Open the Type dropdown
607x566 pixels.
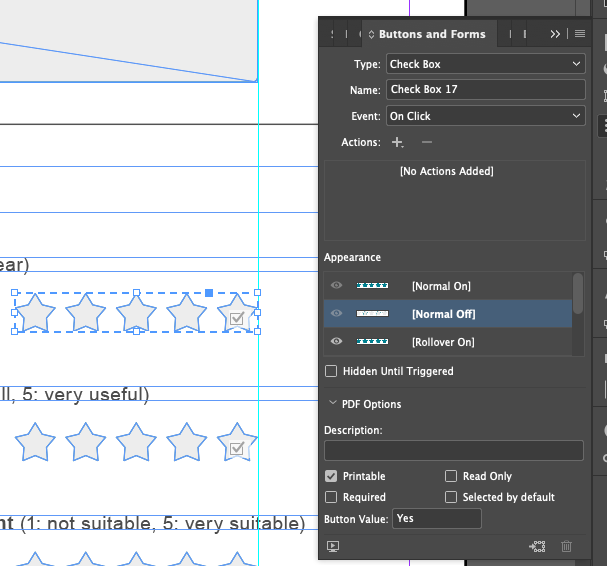pyautogui.click(x=485, y=64)
